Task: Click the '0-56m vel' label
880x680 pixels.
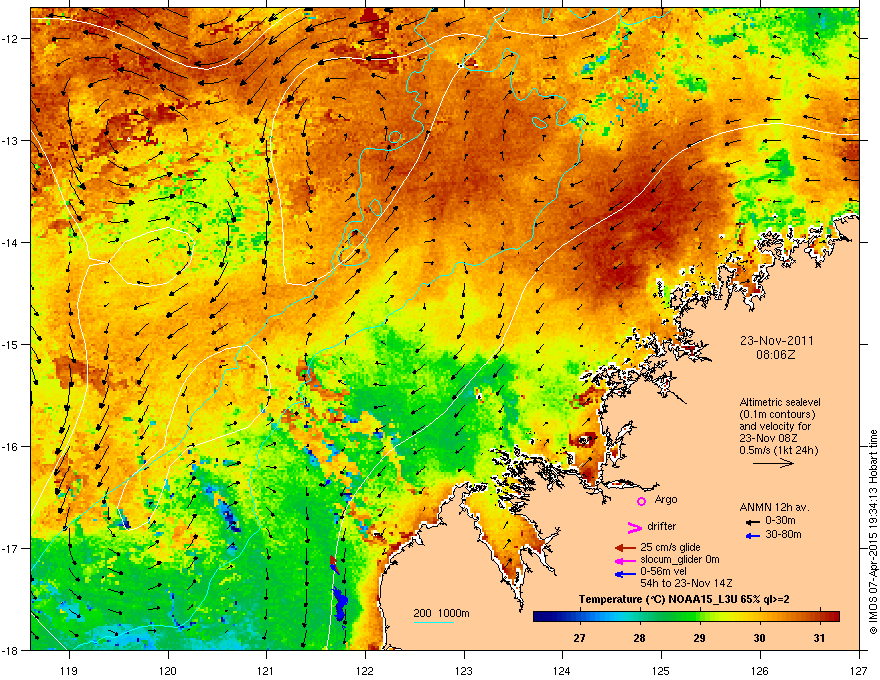Action: pos(663,572)
